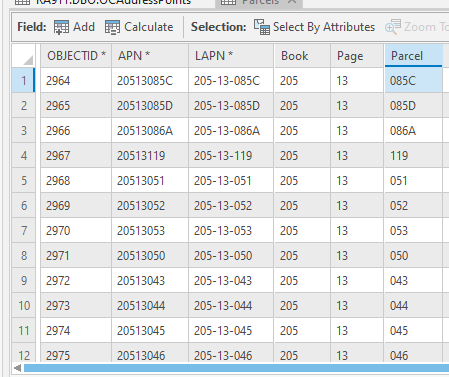The height and width of the screenshot is (377, 449).
Task: Click Parcel cell 044
Action: [414, 305]
